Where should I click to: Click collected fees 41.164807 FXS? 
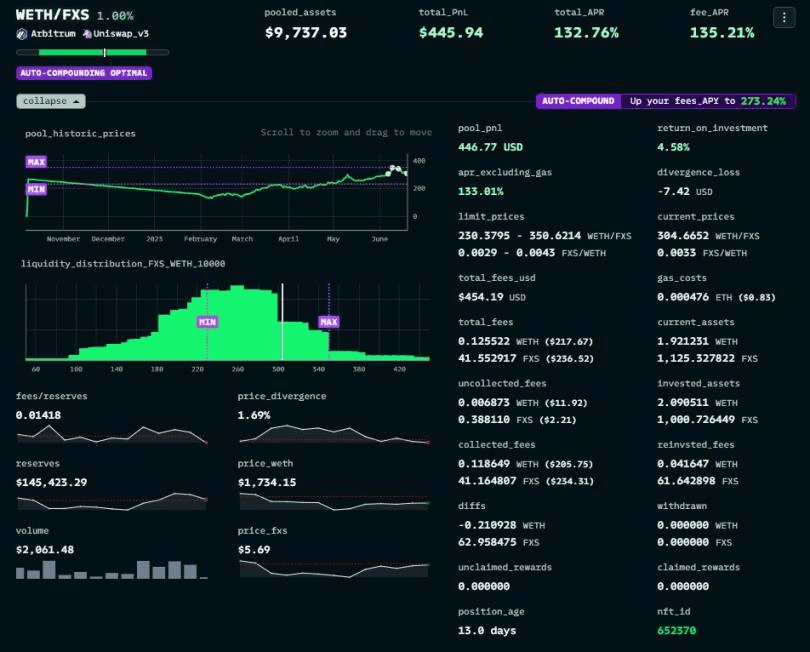click(499, 481)
